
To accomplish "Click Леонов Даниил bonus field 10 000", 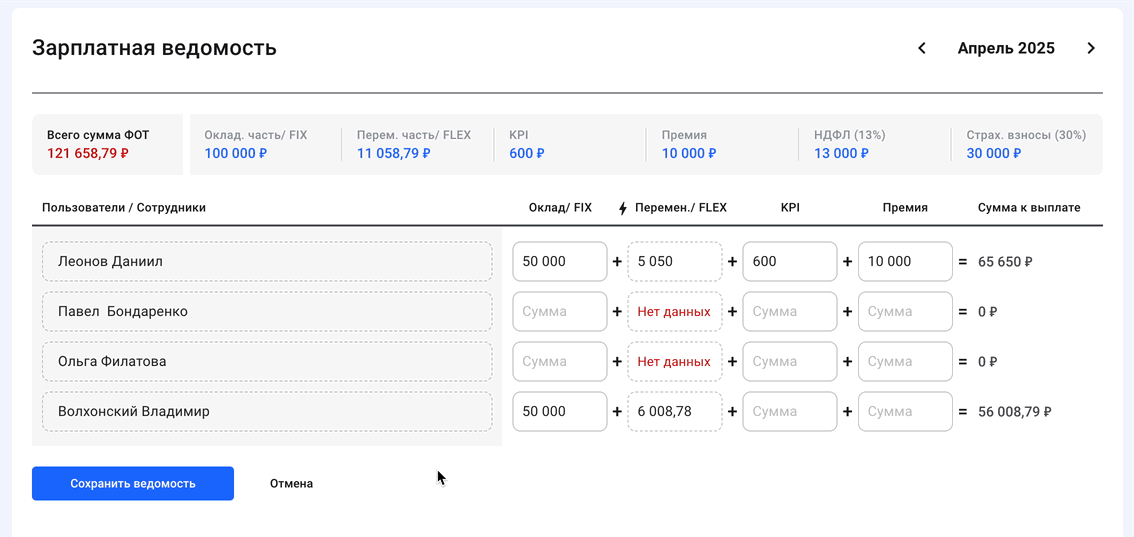I will tap(904, 261).
